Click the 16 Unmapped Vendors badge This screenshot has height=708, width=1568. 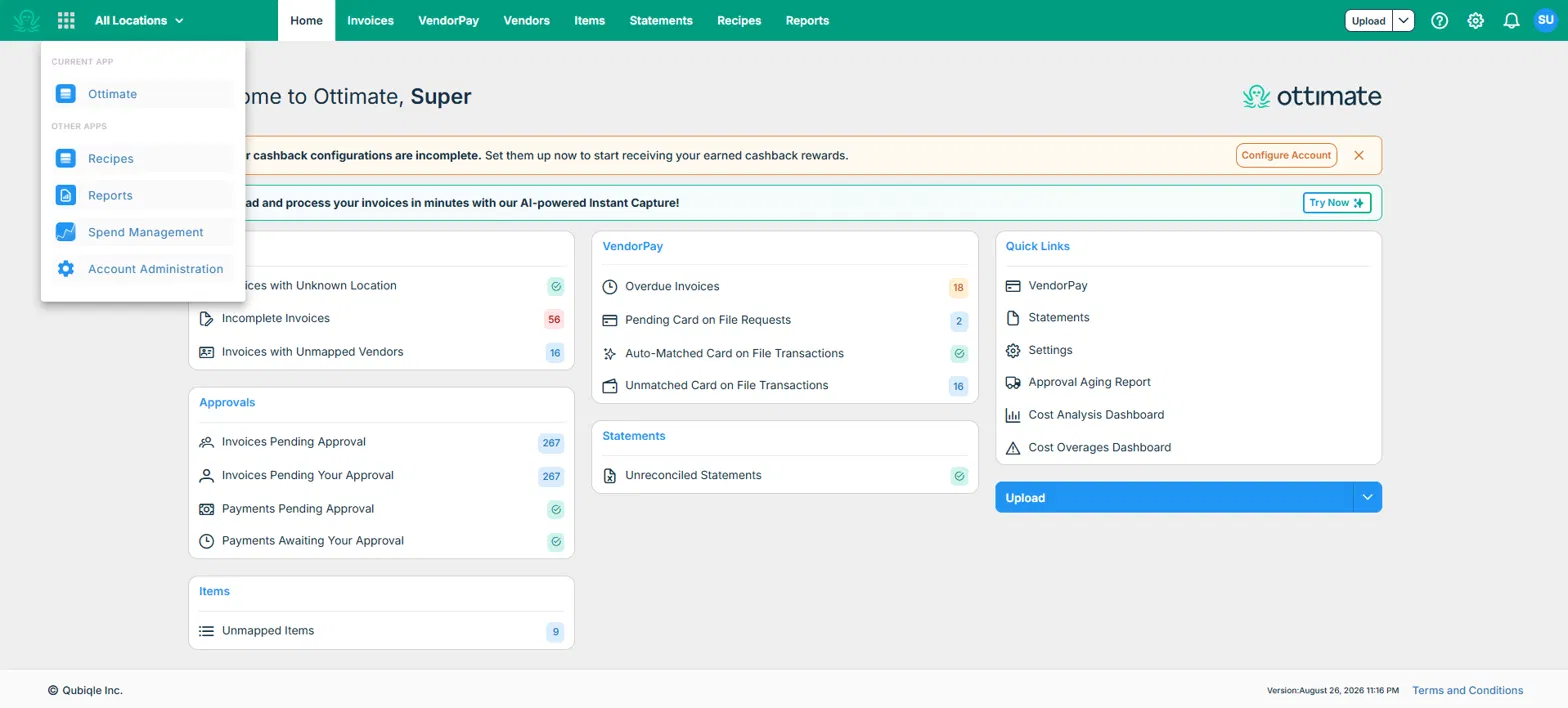[555, 353]
